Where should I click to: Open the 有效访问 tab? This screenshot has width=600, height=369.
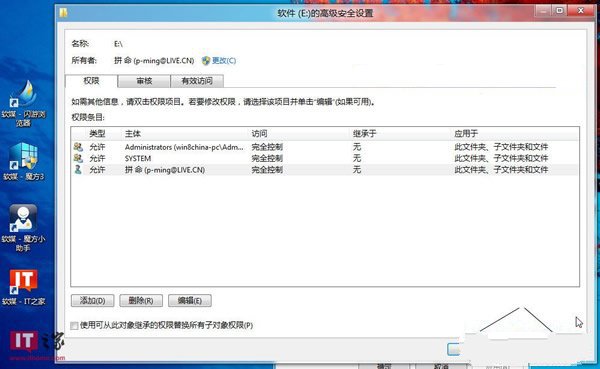[x=197, y=81]
